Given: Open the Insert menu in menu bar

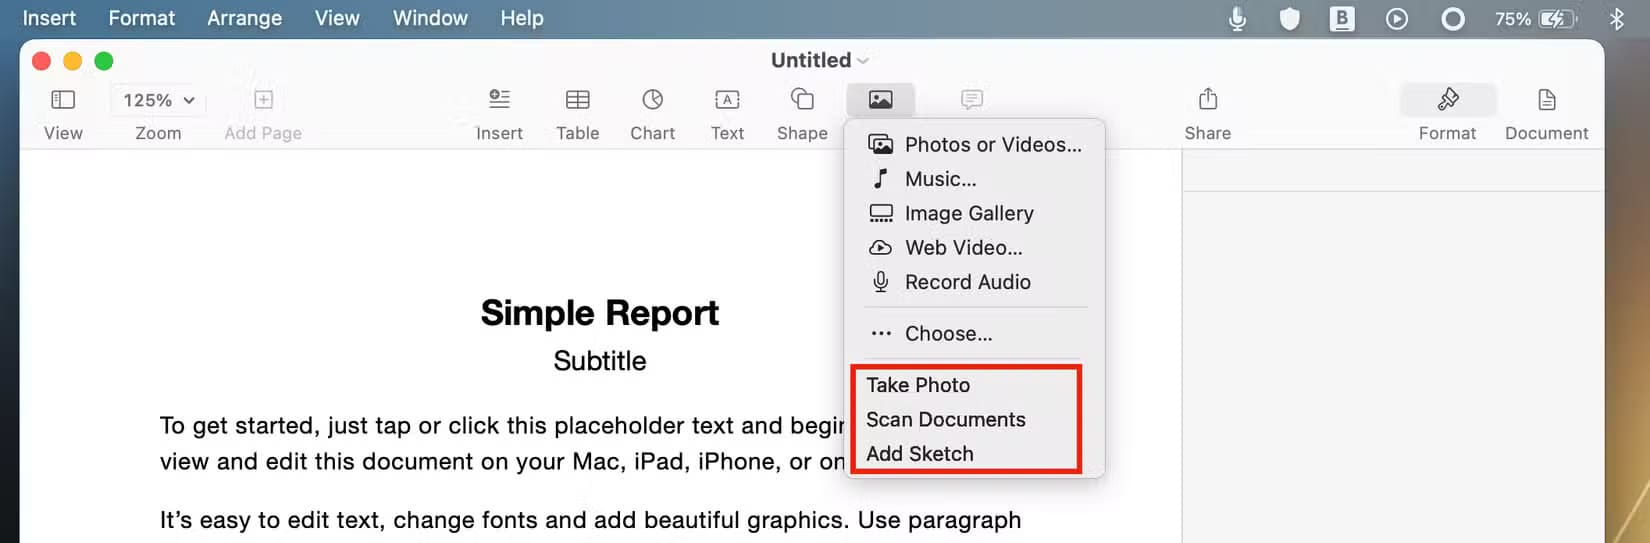Looking at the screenshot, I should click(49, 18).
